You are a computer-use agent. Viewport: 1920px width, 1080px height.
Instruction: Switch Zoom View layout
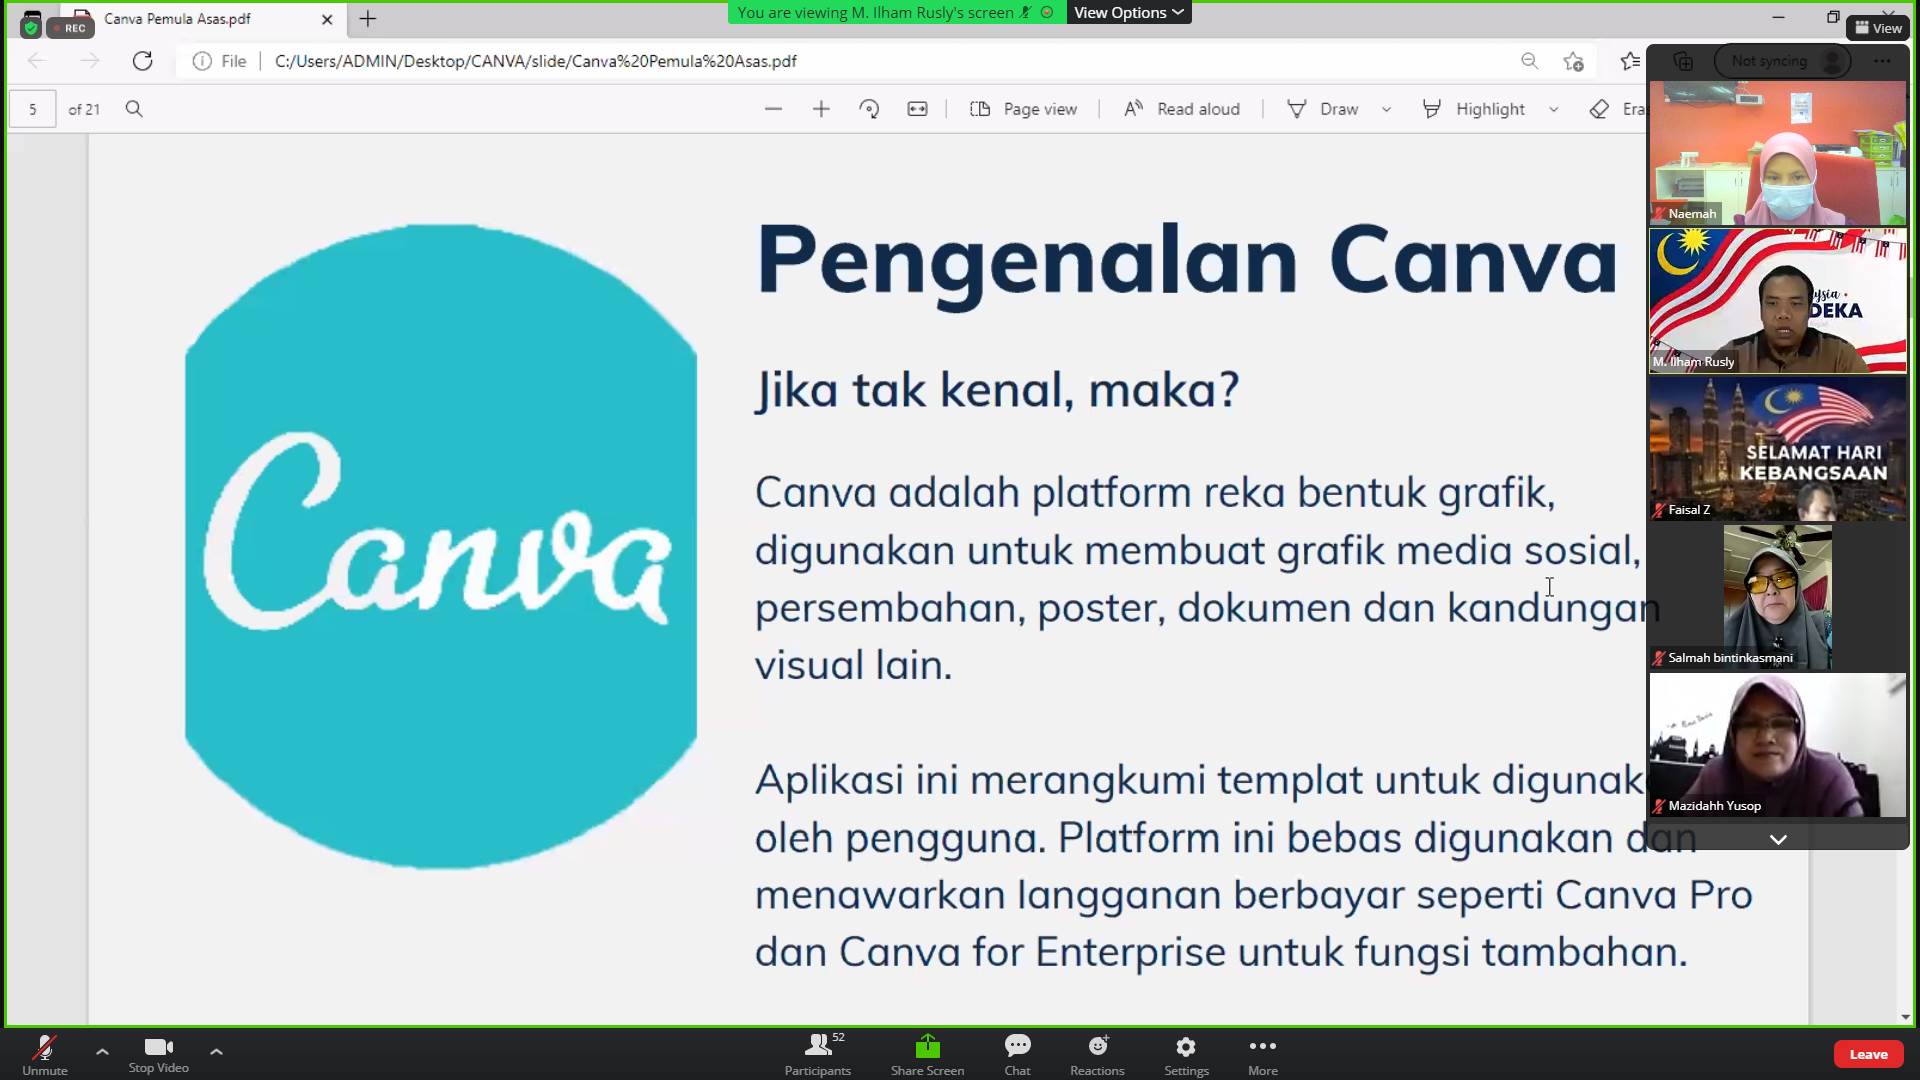[x=1878, y=28]
